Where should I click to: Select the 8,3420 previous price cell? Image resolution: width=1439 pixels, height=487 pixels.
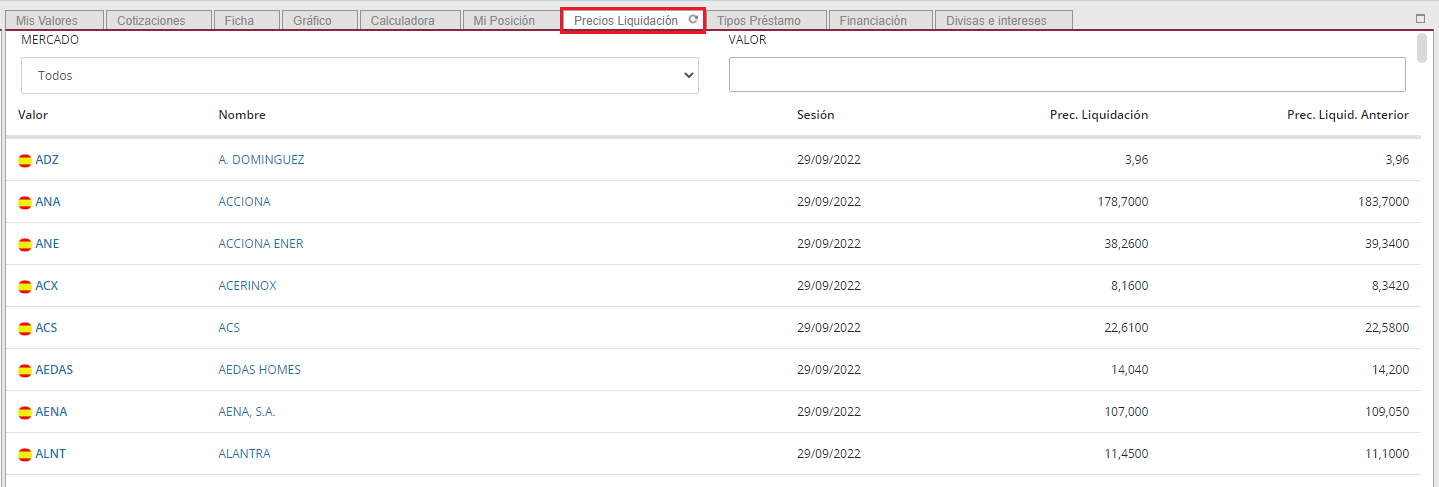pos(1390,286)
